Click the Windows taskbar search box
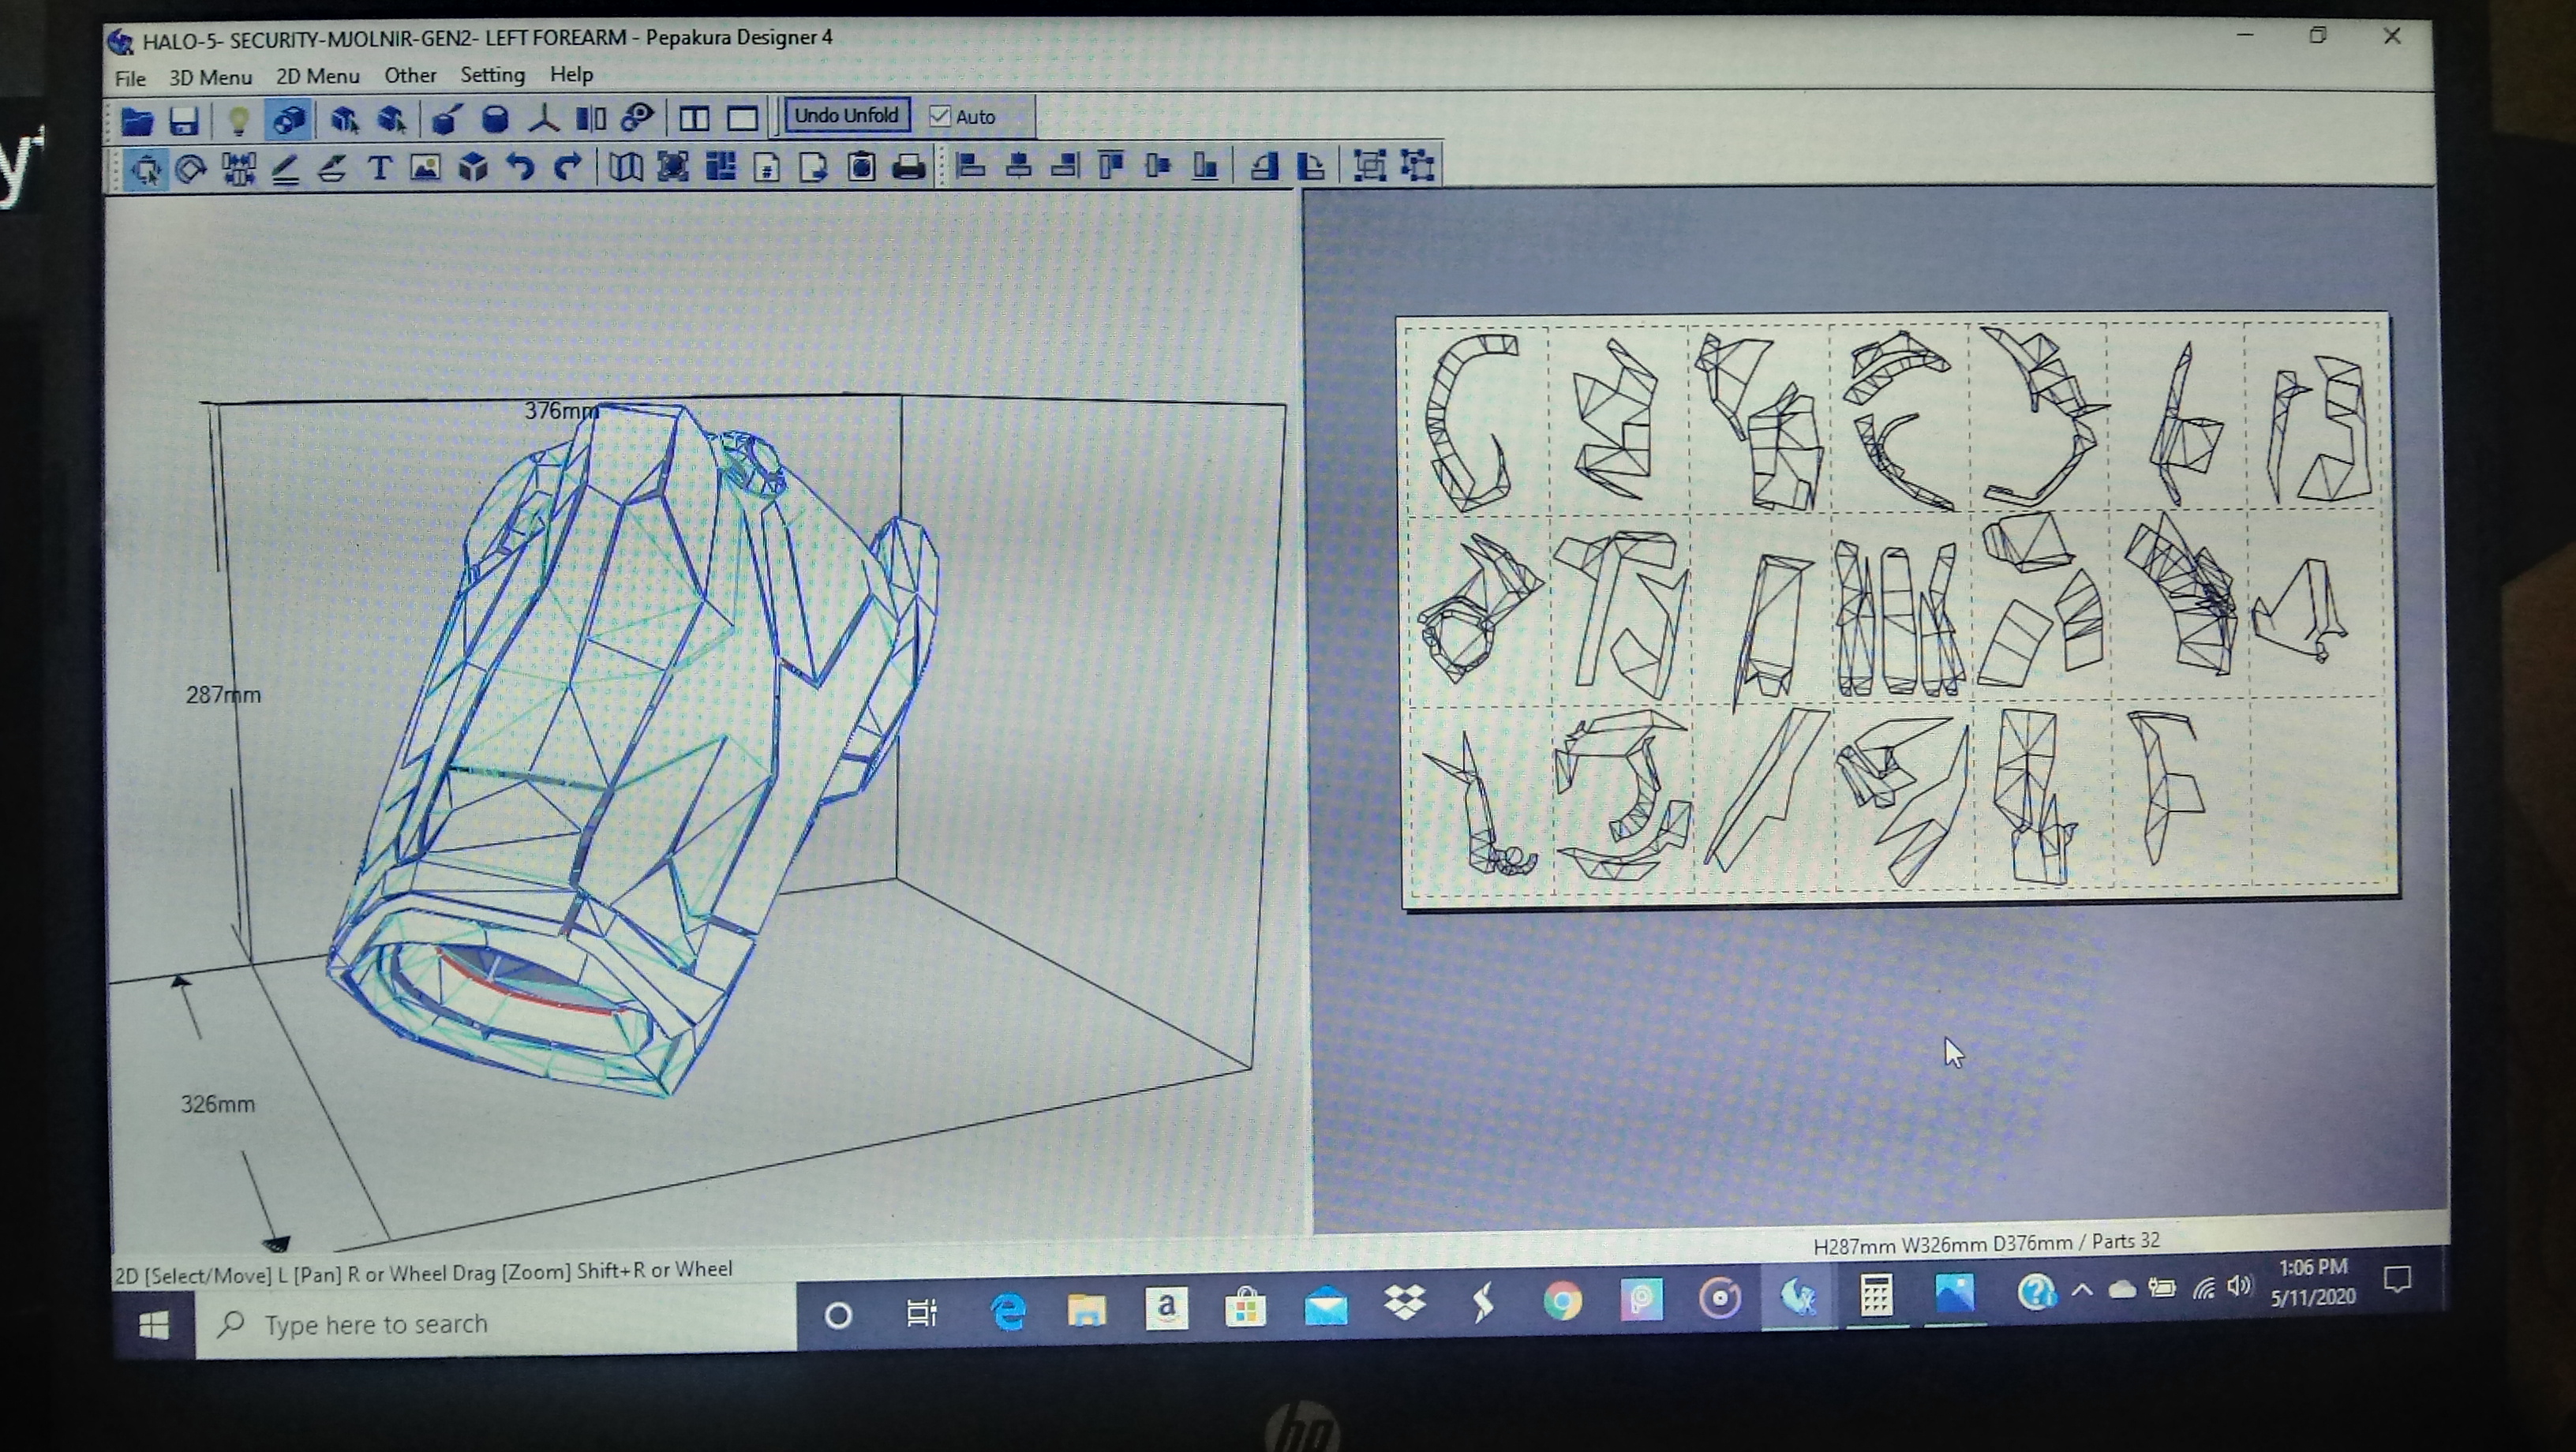 (x=496, y=1324)
